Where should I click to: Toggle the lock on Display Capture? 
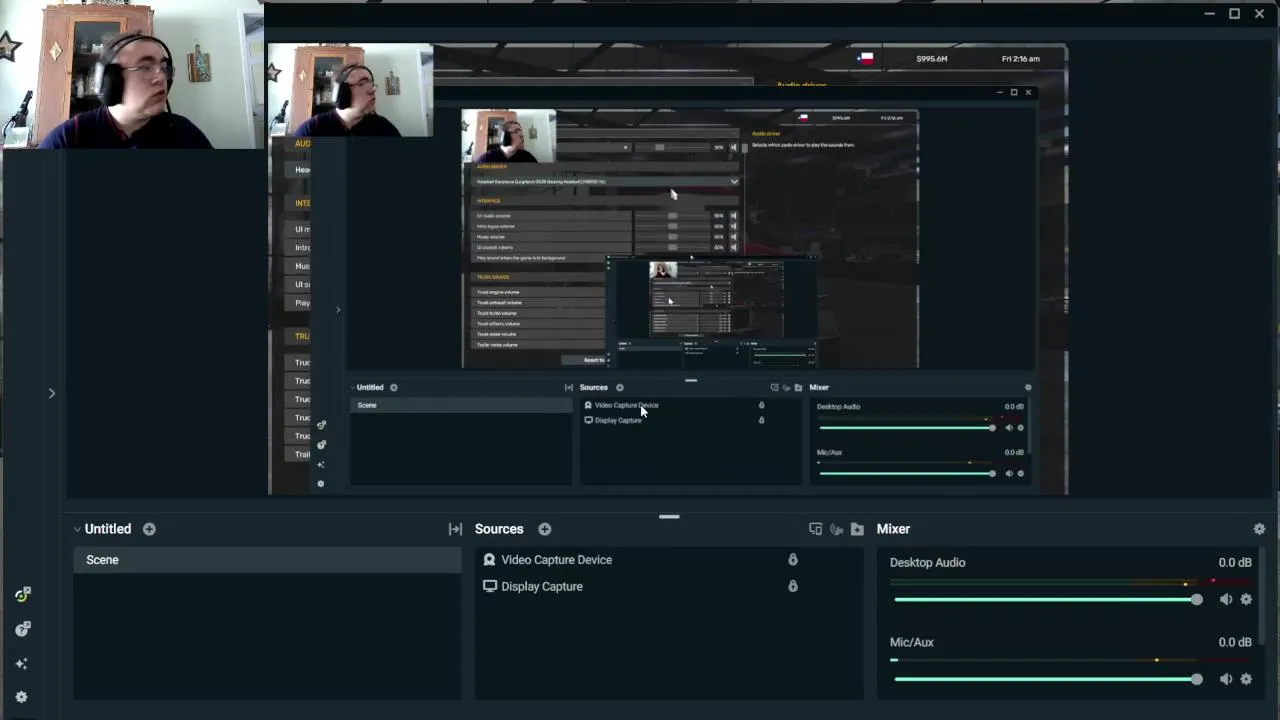point(793,586)
